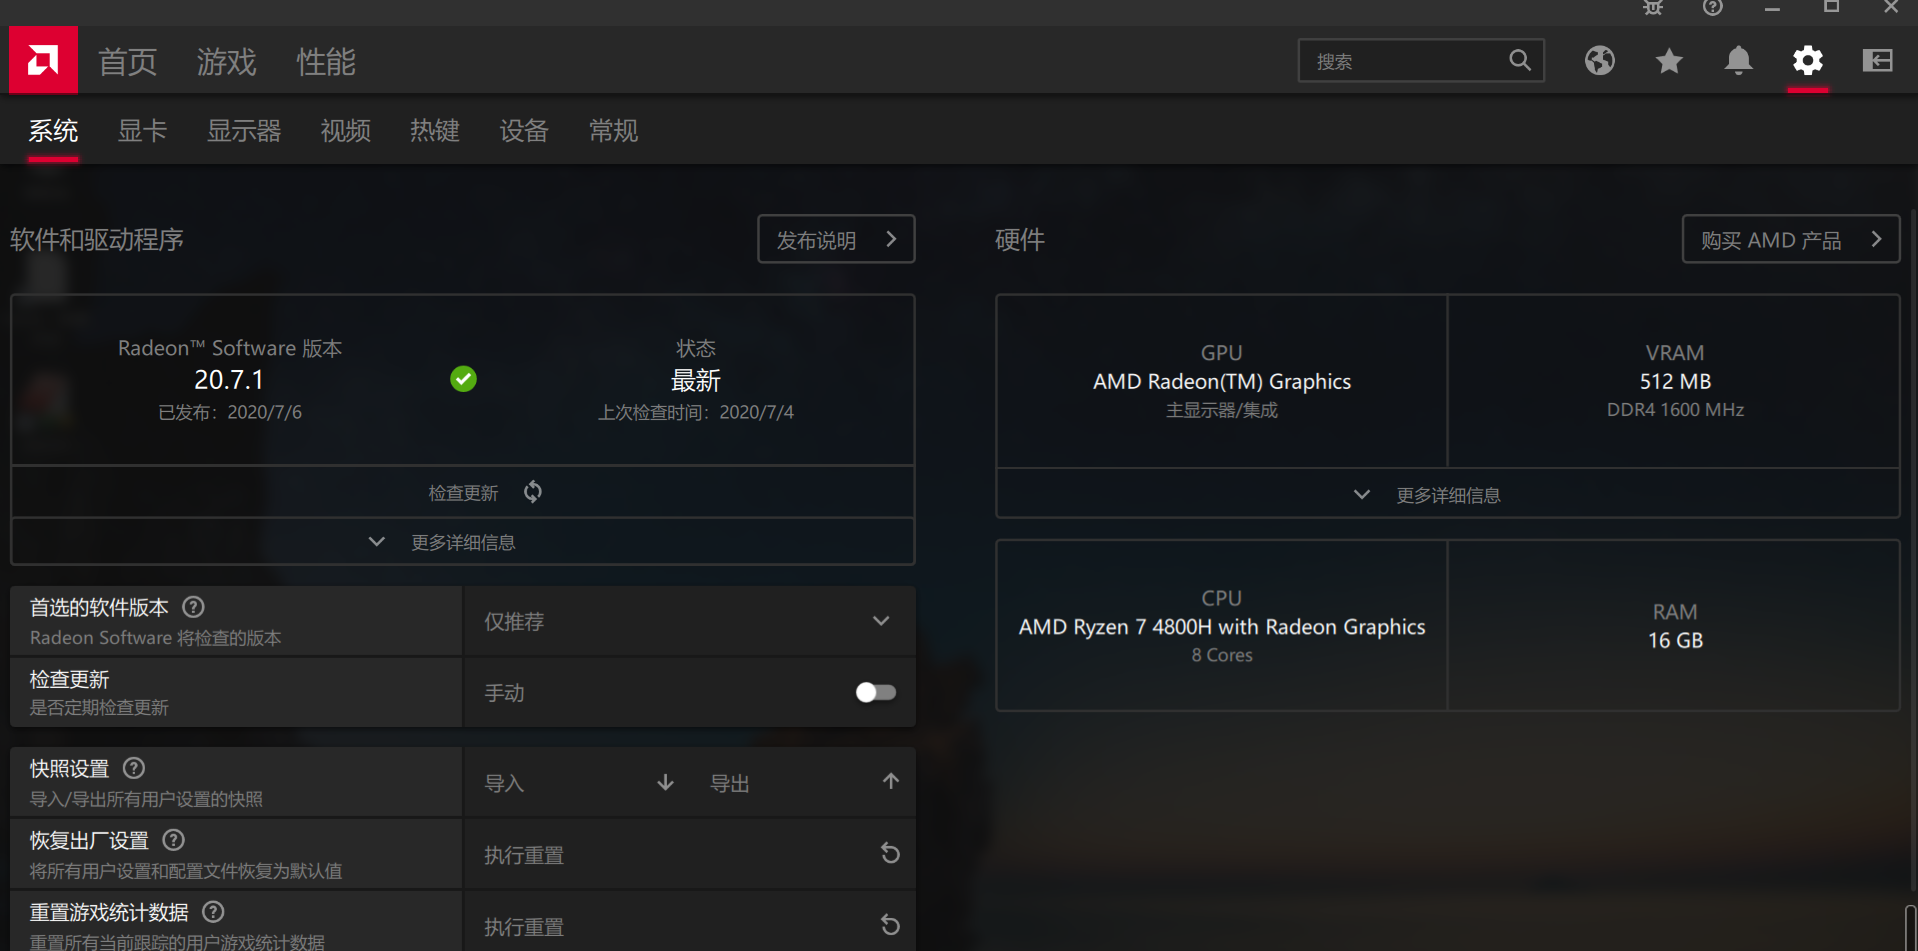Click help icon next to 重置游戏统计数据

pyautogui.click(x=213, y=912)
